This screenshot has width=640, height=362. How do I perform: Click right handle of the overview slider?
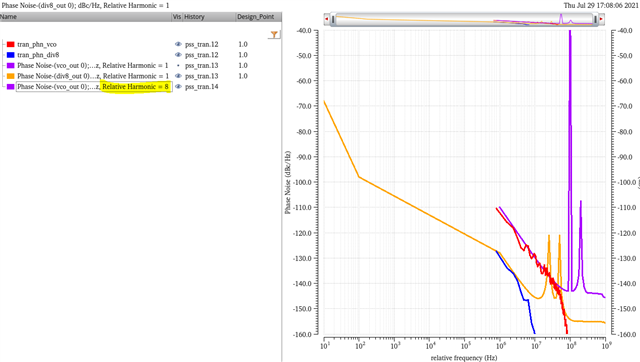(x=595, y=19)
